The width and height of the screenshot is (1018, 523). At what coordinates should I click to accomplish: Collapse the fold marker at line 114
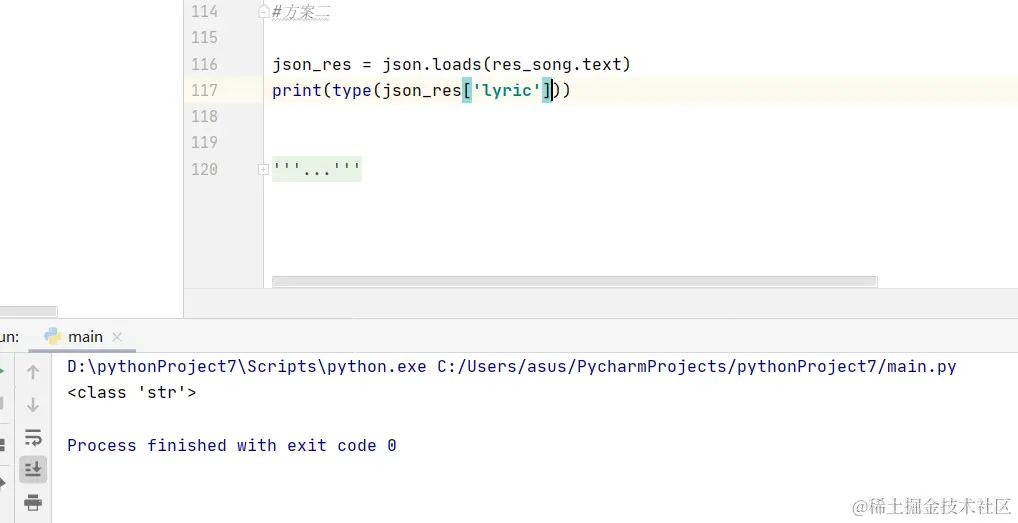(263, 12)
